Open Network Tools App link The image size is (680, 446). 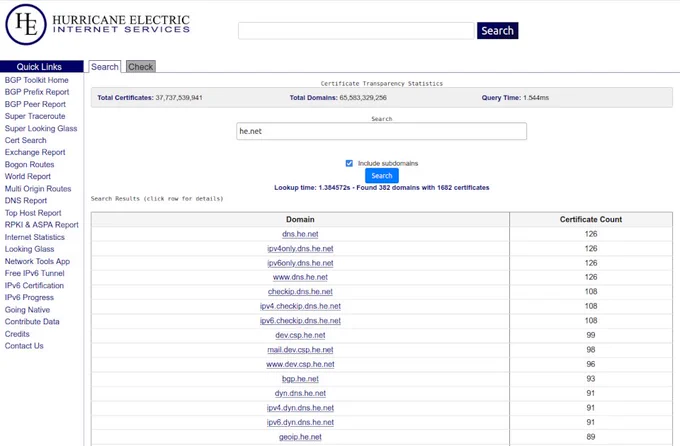[x=37, y=261]
